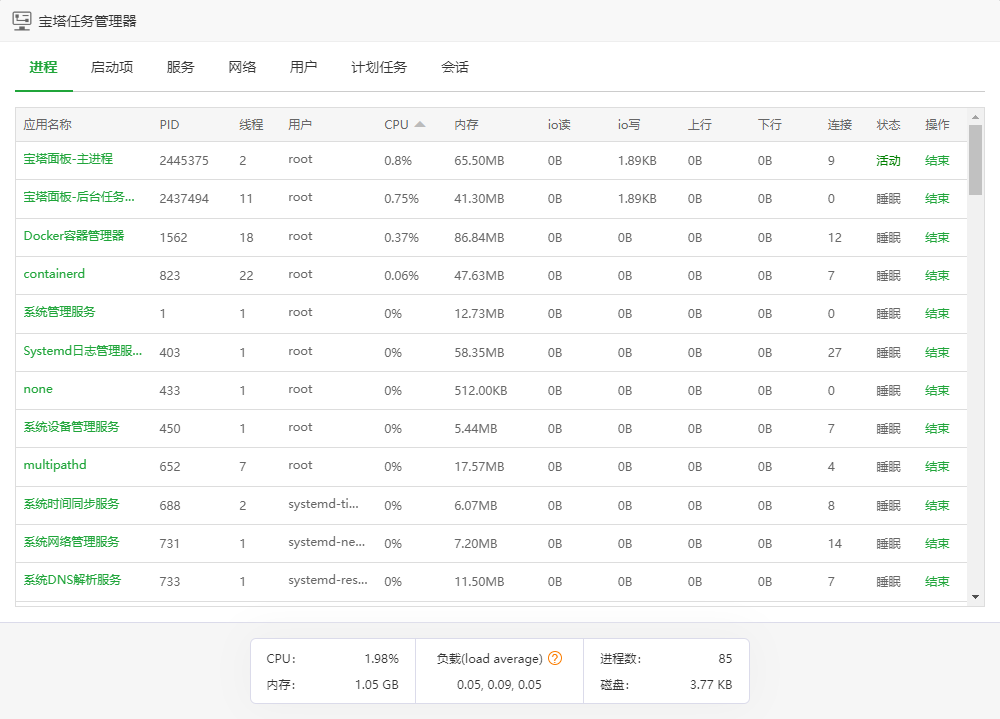Screen dimensions: 1000x719
Task: Click the 应用名称 column header
Action: point(47,124)
